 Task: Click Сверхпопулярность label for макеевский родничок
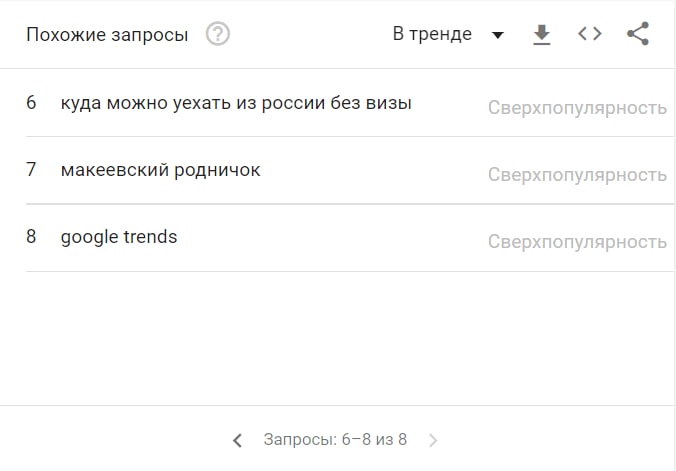click(x=577, y=175)
